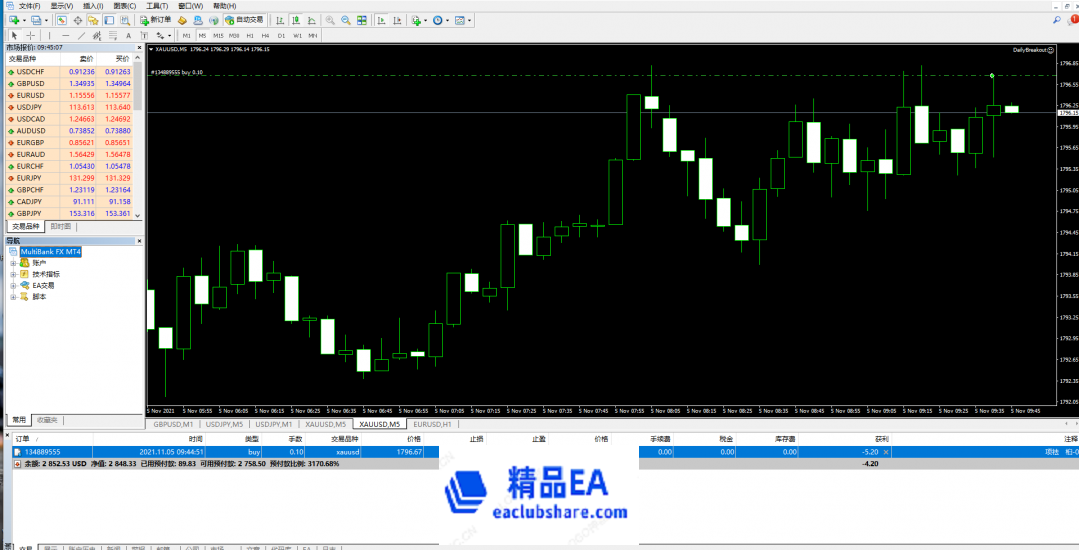
Task: Select the cursor arrow tool
Action: (14, 35)
